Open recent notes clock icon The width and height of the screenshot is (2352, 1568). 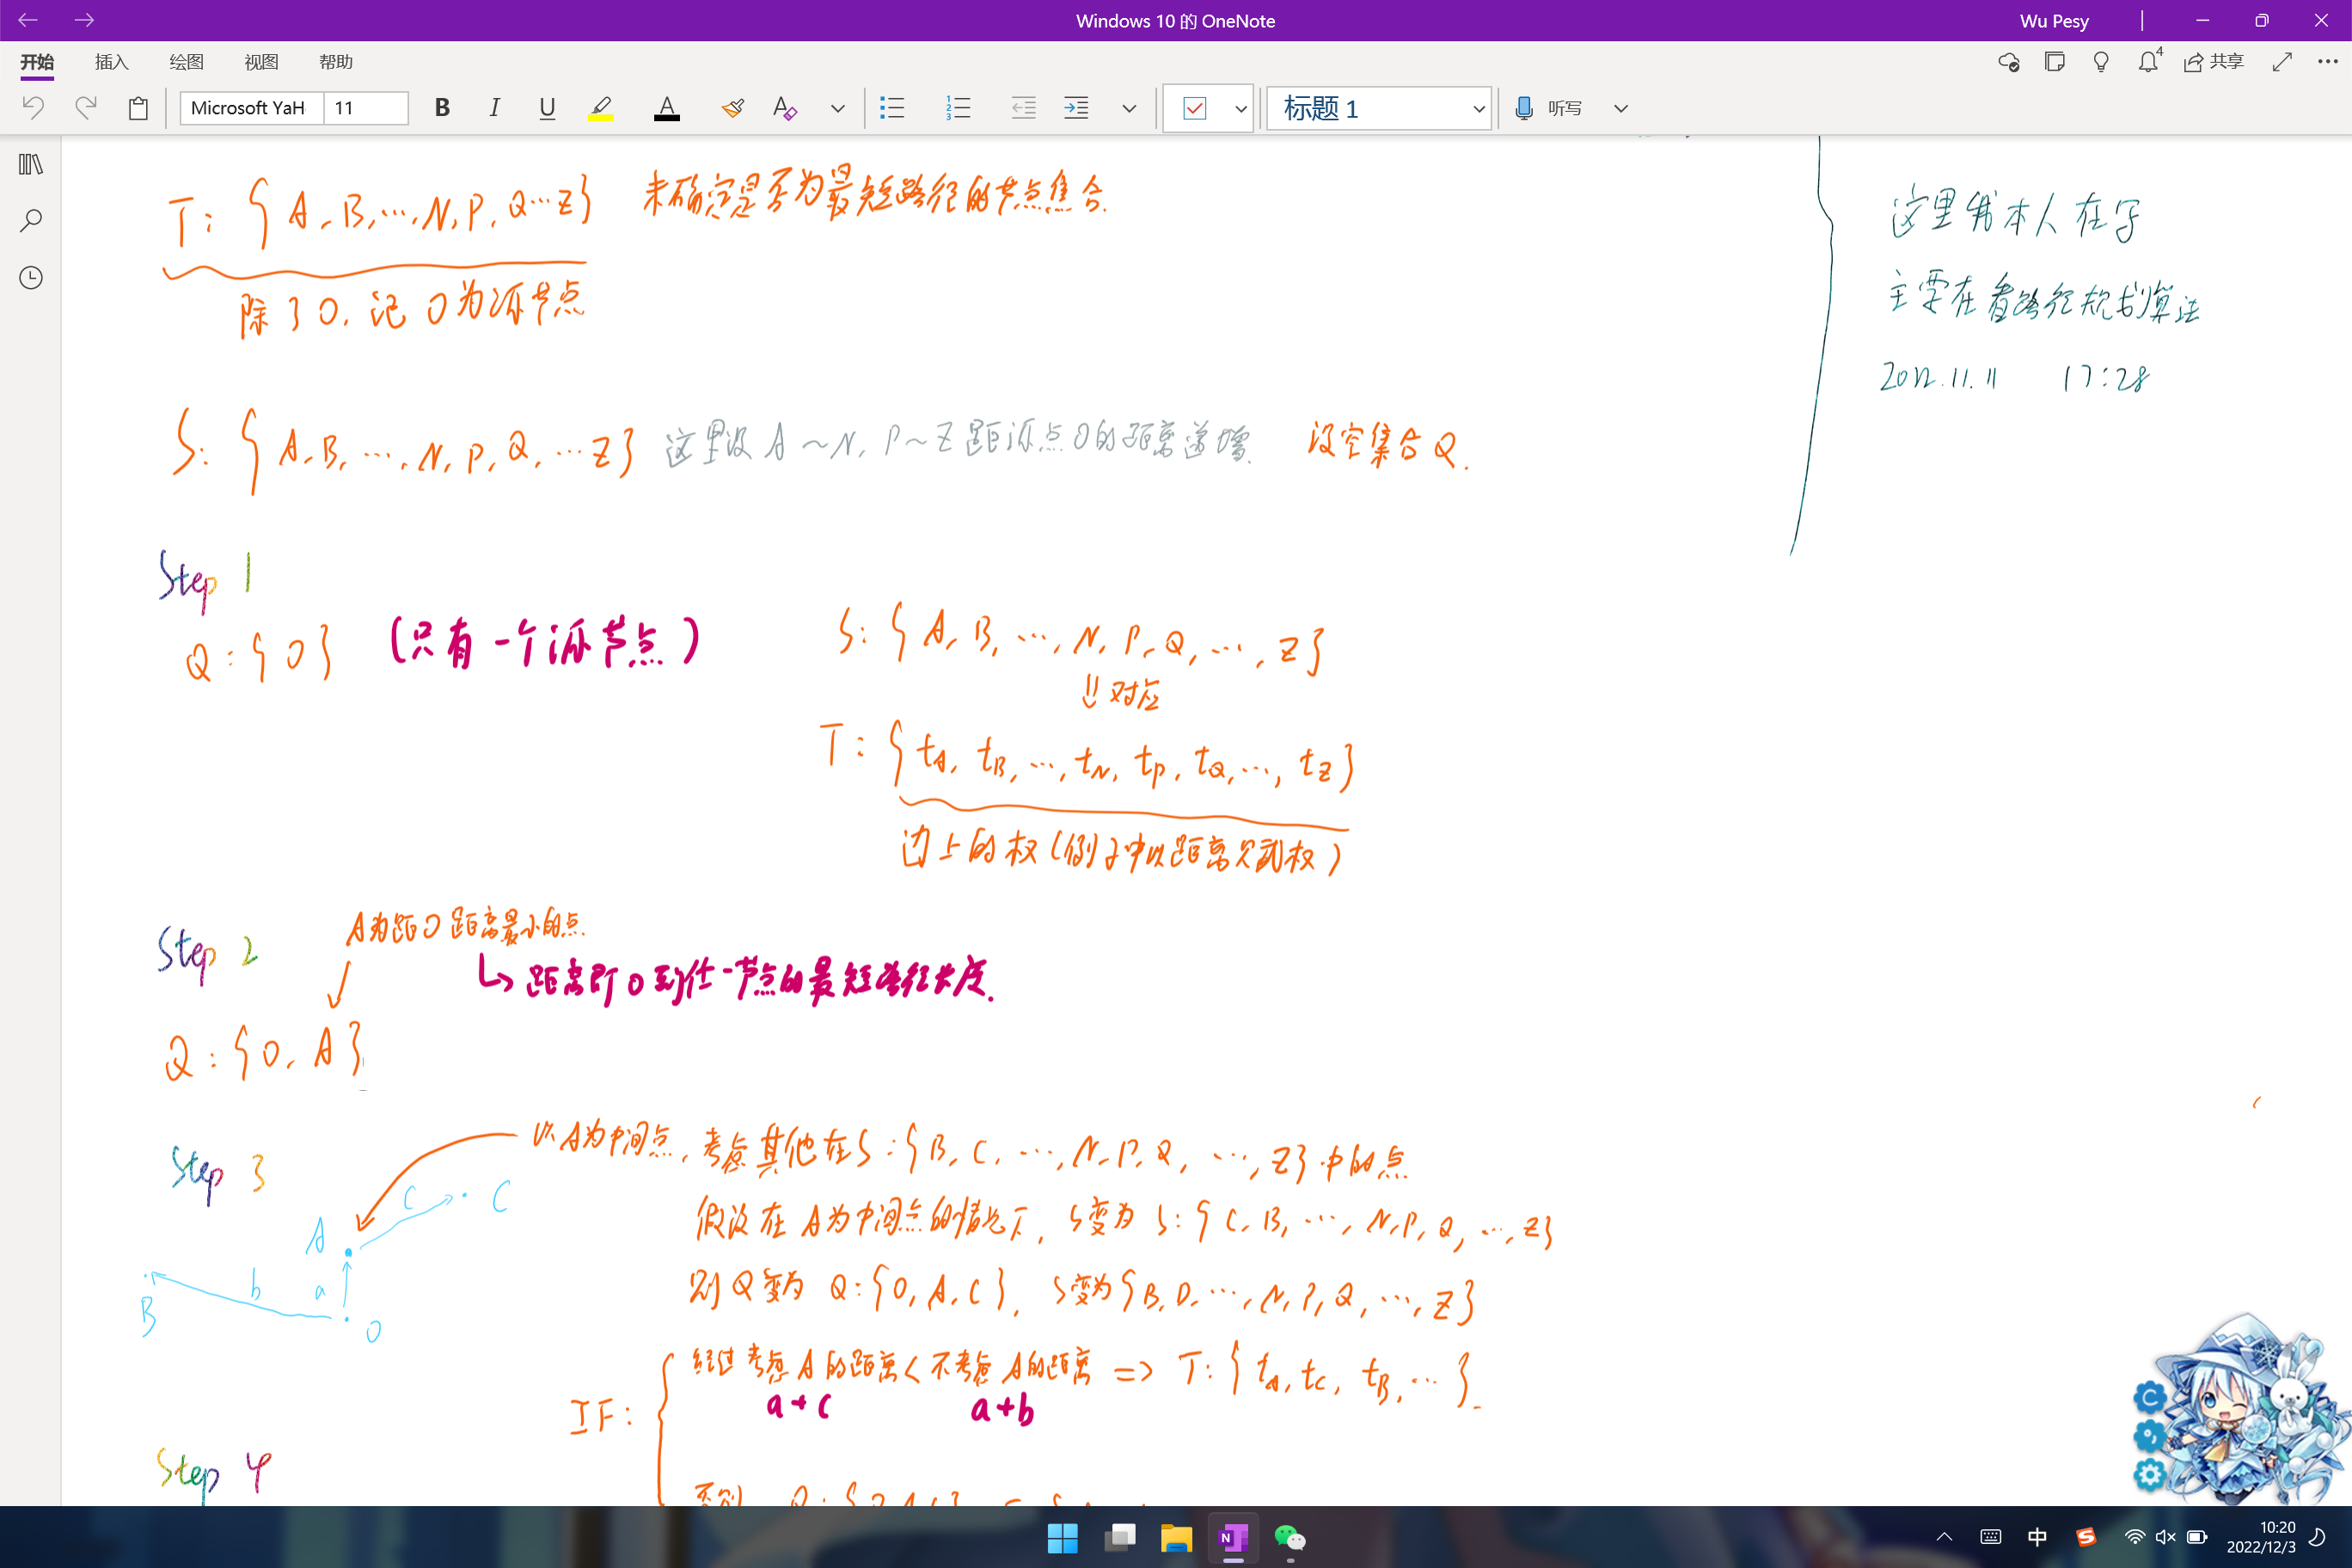click(31, 277)
